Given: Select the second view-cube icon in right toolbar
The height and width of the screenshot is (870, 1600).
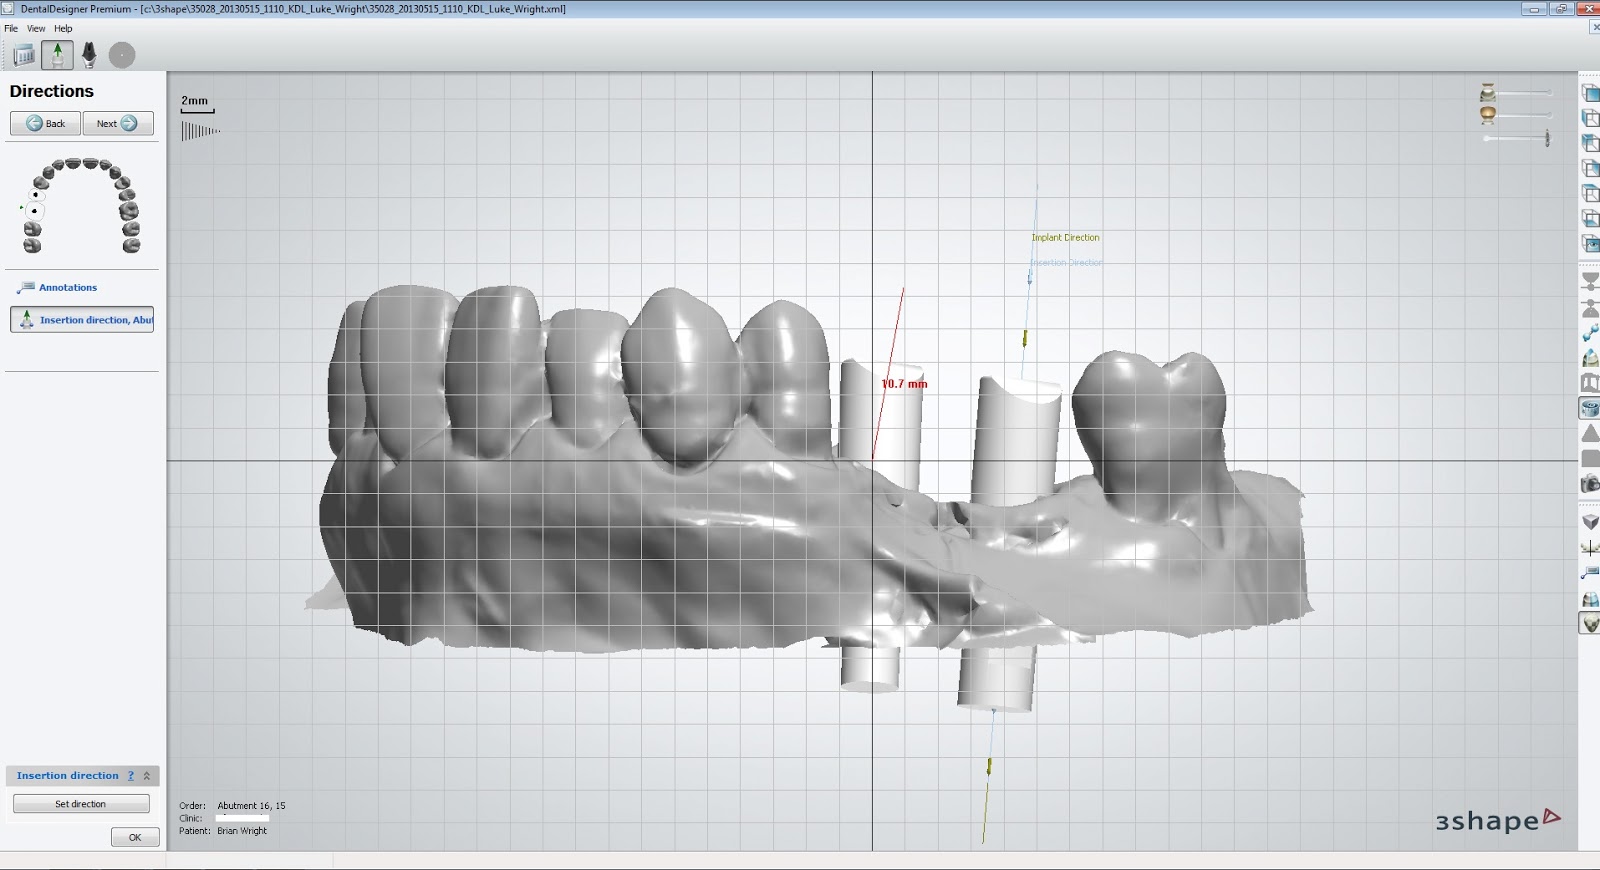Looking at the screenshot, I should (1590, 118).
